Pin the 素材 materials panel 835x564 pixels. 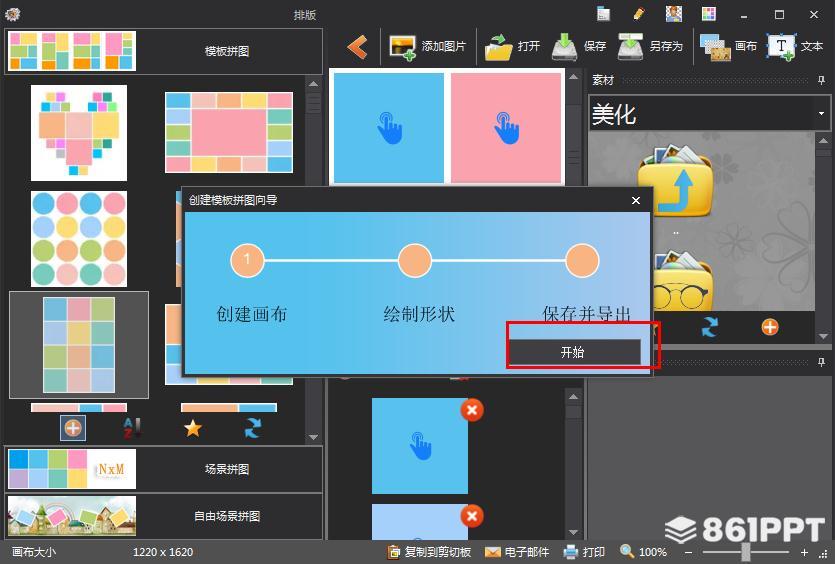(822, 80)
